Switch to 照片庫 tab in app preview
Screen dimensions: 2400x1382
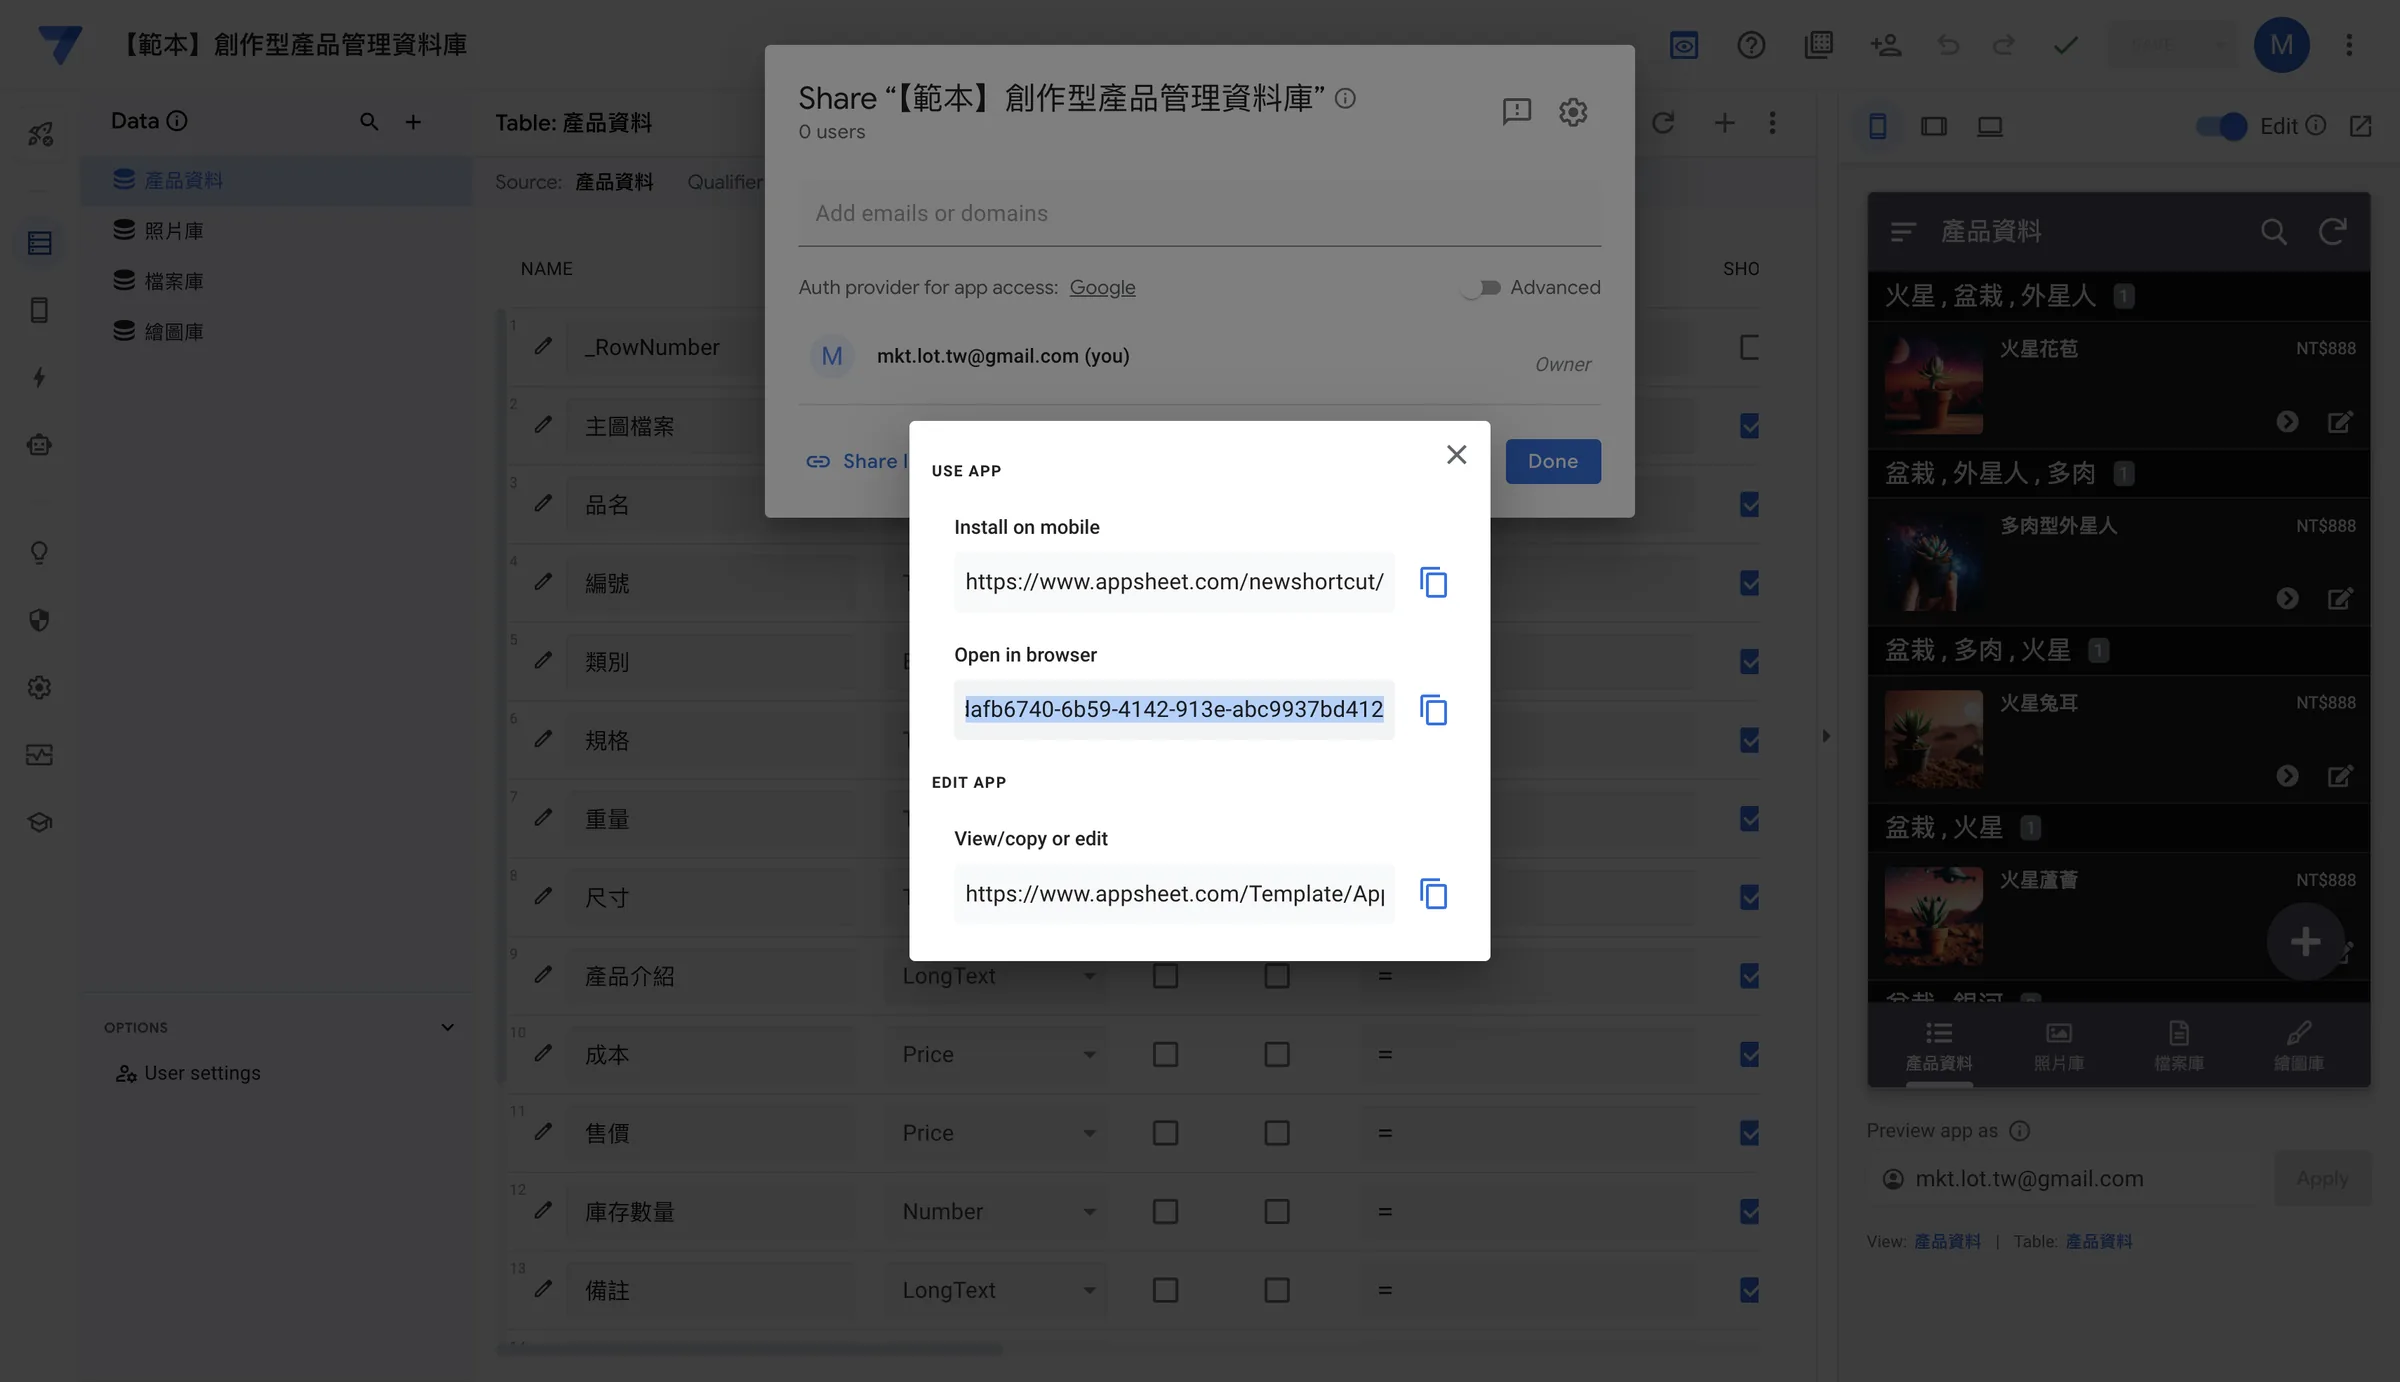(x=2058, y=1046)
